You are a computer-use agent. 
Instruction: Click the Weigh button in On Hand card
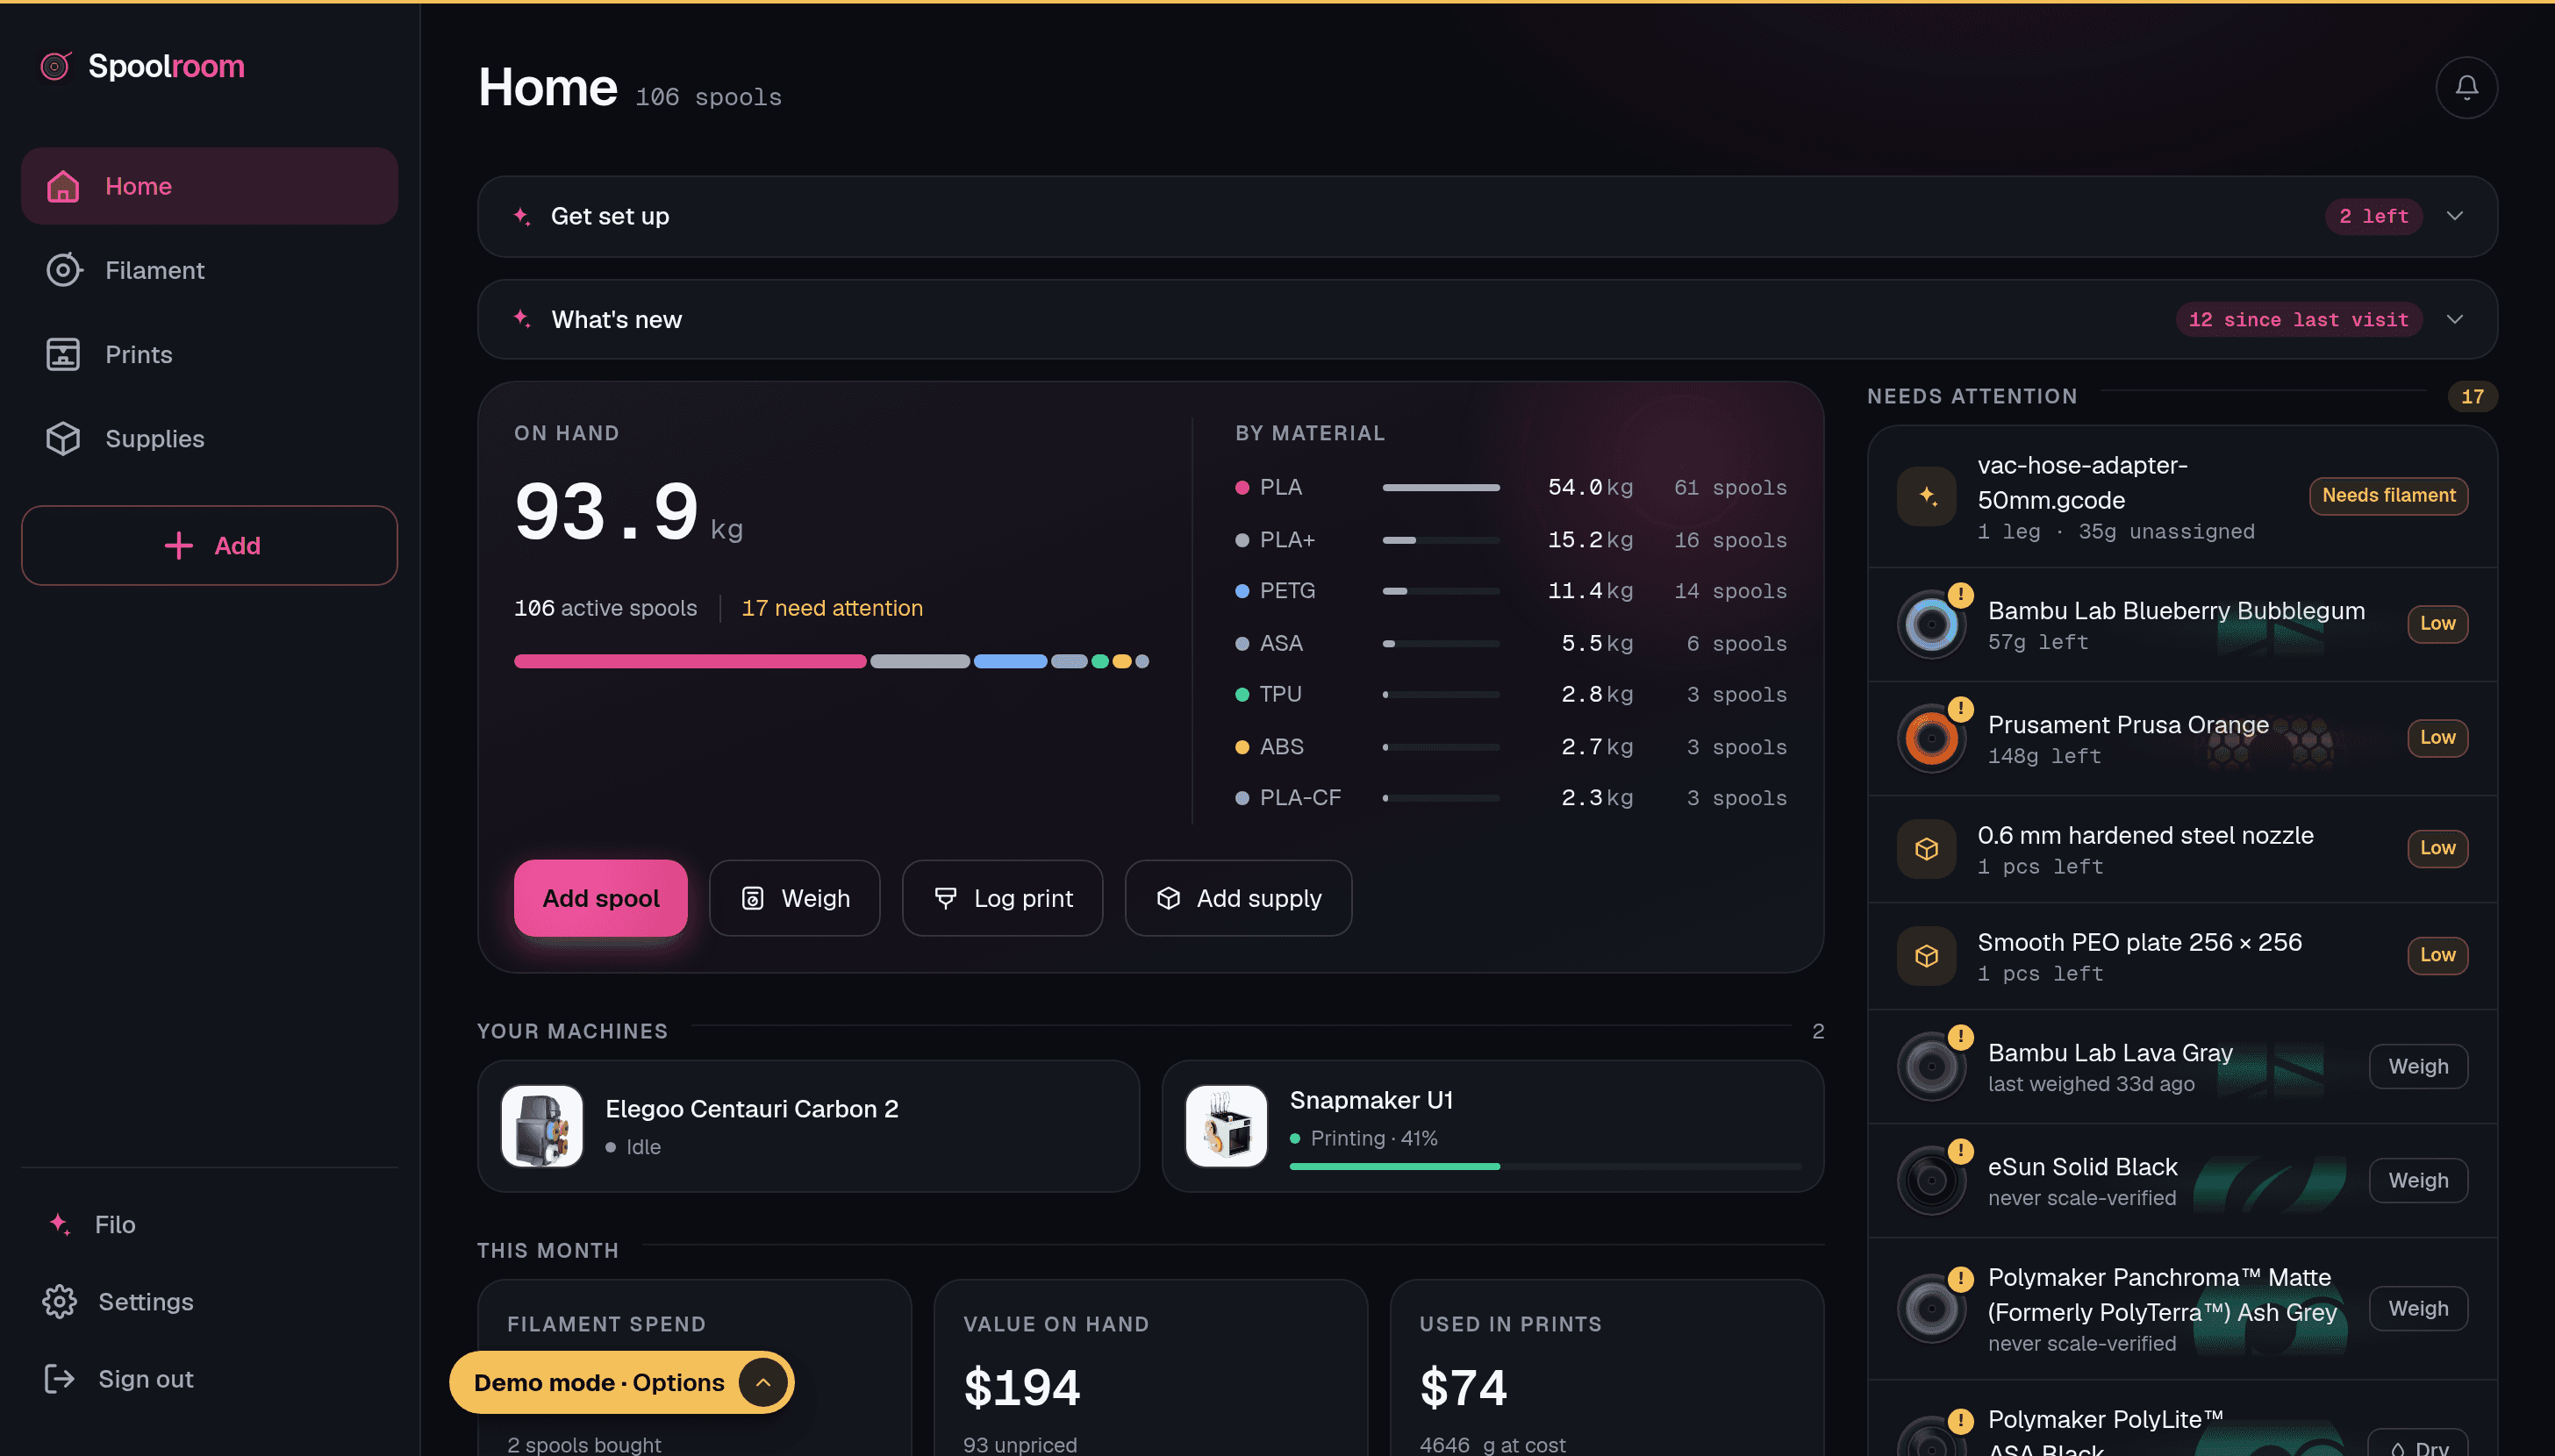pyautogui.click(x=794, y=898)
